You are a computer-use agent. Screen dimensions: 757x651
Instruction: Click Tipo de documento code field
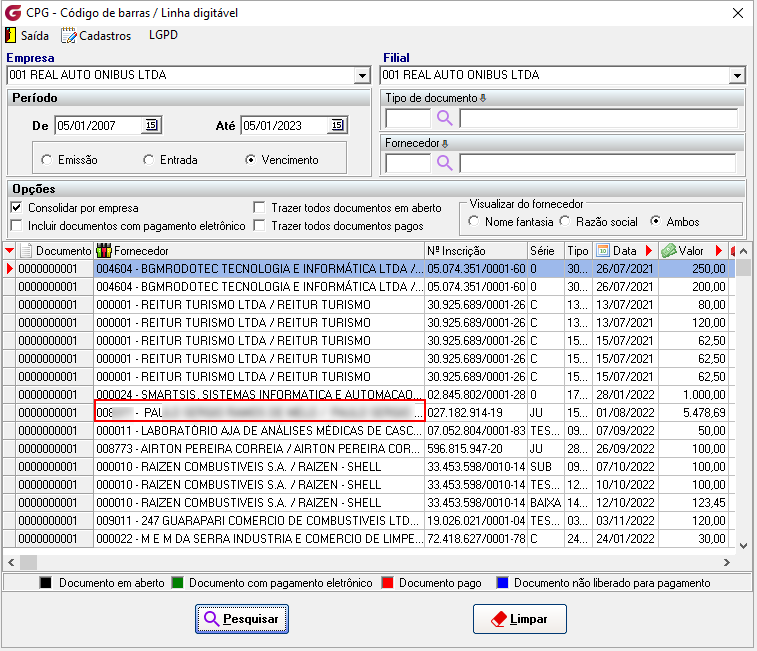click(408, 118)
